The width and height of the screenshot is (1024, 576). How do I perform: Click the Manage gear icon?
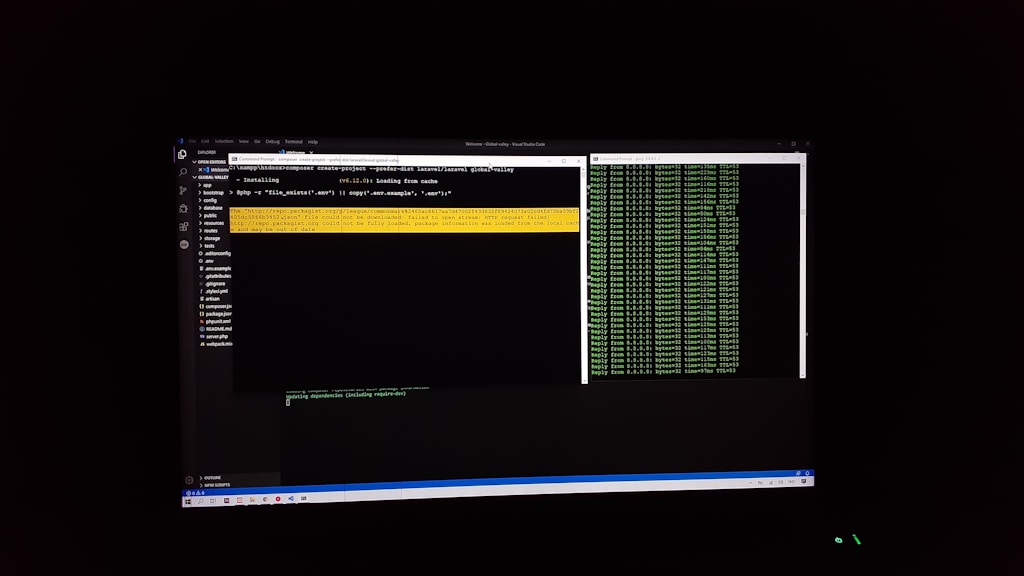[x=189, y=480]
